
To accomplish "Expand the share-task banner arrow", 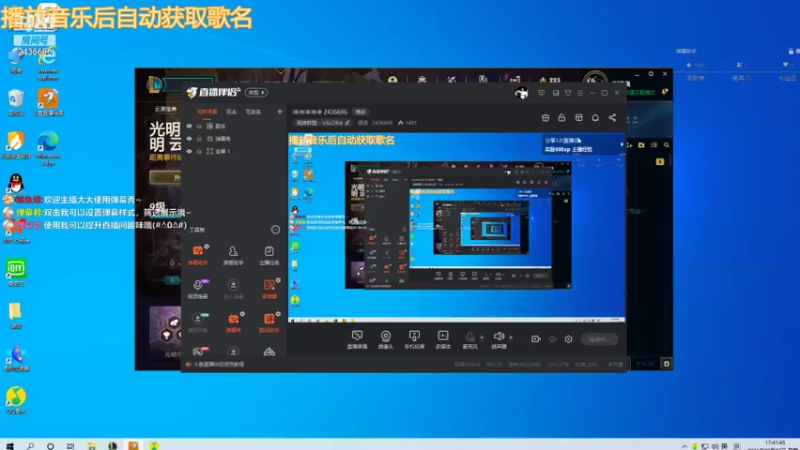I will 621,145.
